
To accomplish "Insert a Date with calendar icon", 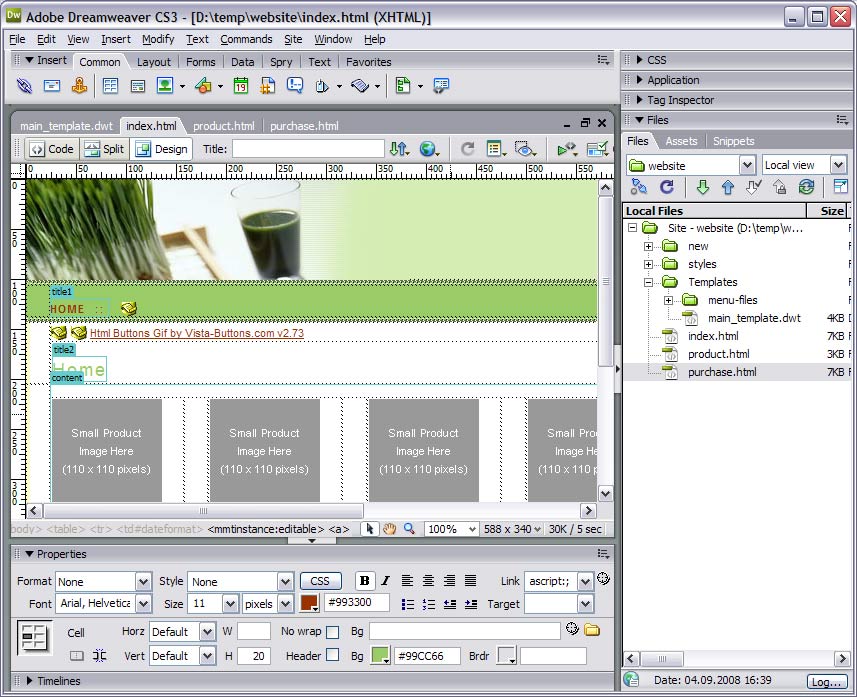I will click(x=240, y=86).
